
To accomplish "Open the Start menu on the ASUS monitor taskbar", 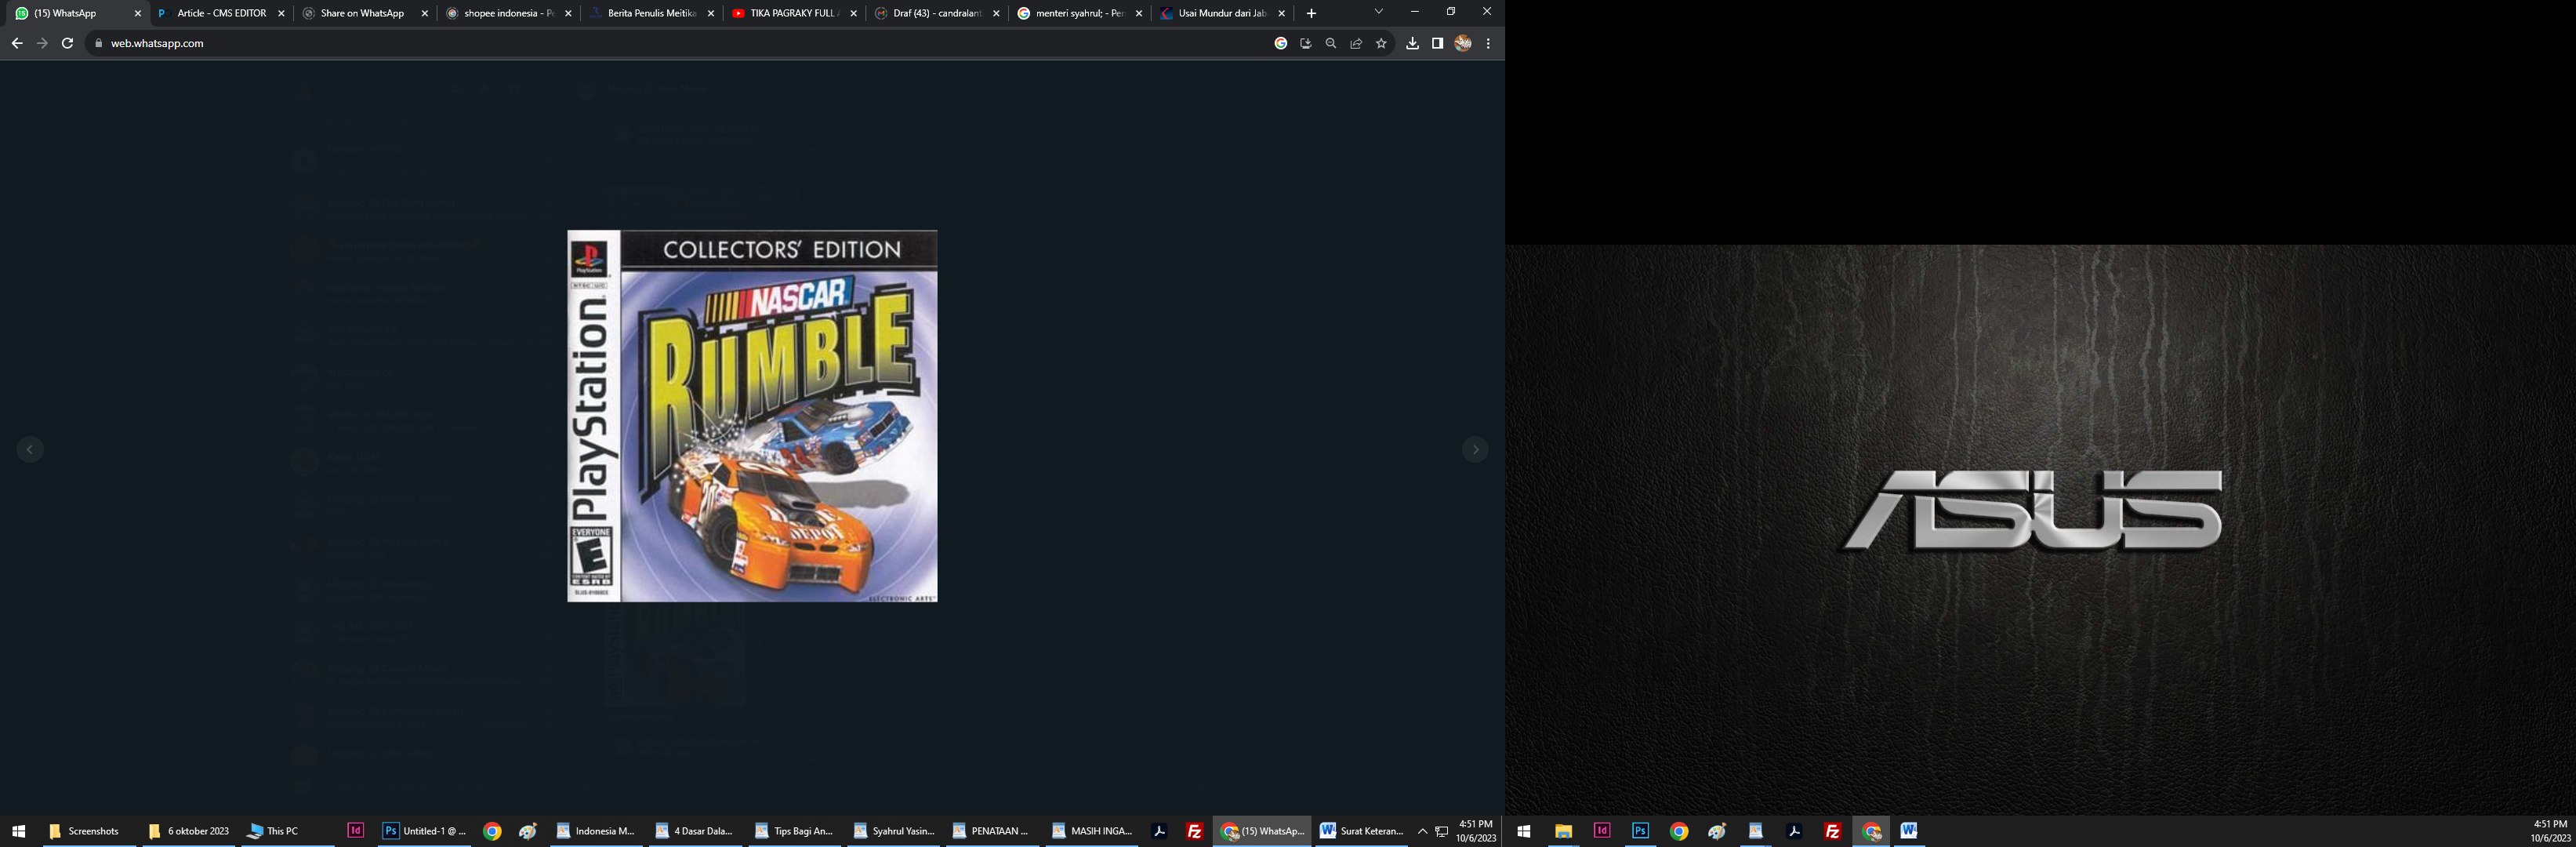I will coord(1524,831).
